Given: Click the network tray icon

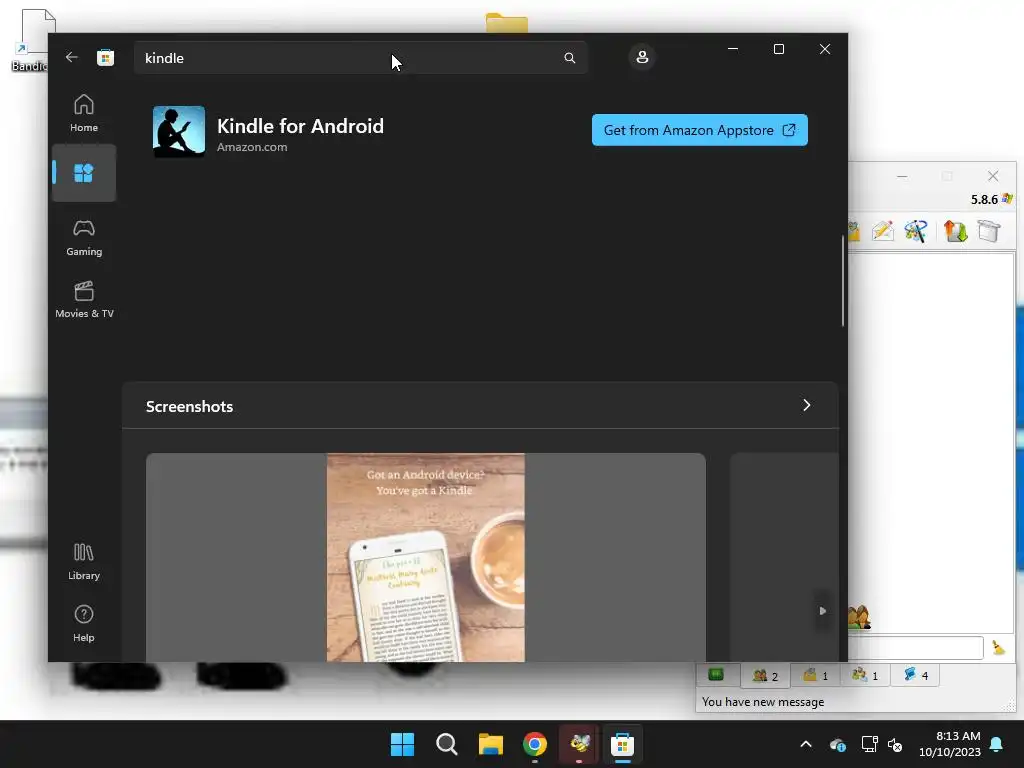Looking at the screenshot, I should (869, 744).
